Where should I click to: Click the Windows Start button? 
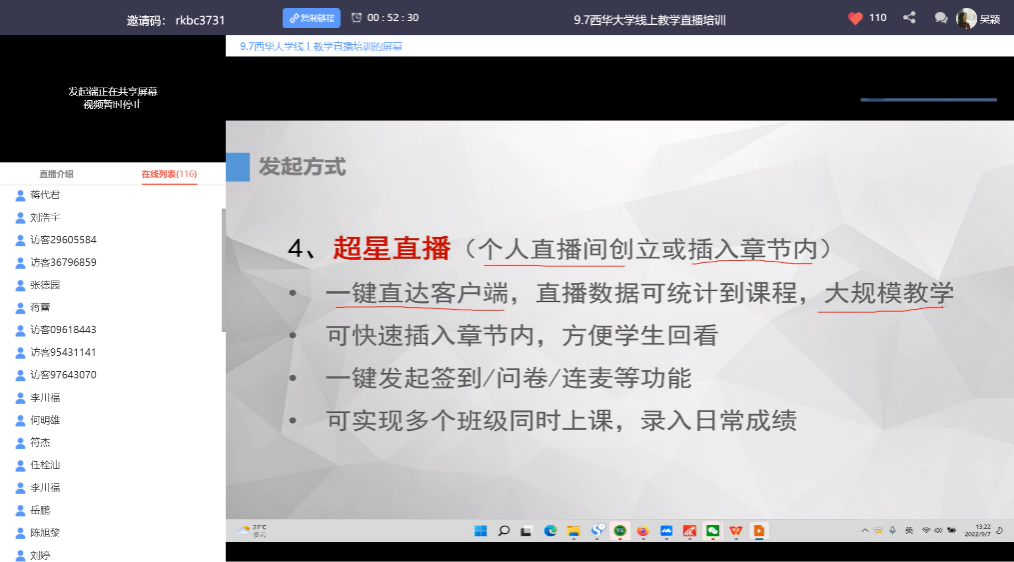tap(480, 530)
